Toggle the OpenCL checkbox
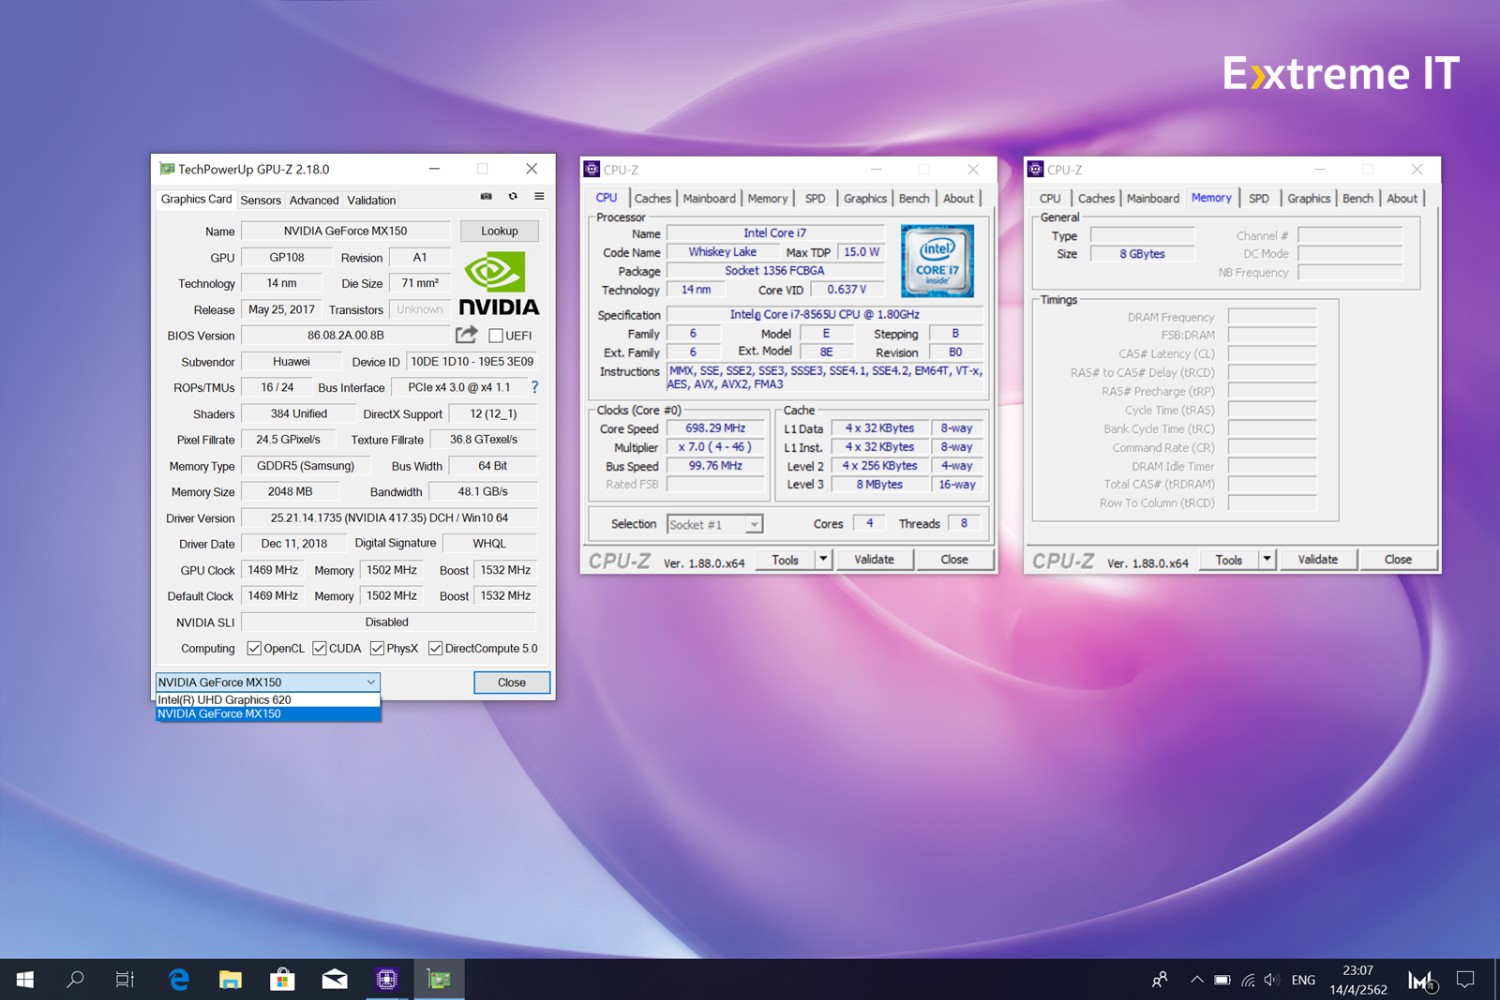This screenshot has width=1500, height=1000. pos(254,648)
